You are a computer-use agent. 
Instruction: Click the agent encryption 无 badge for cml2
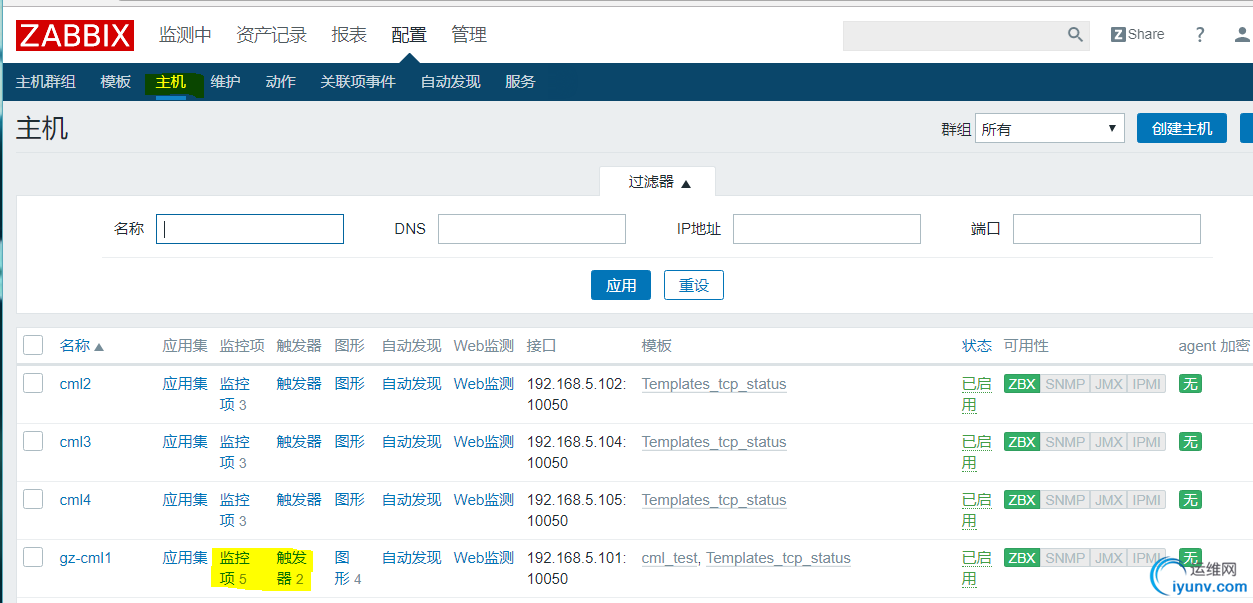point(1190,384)
